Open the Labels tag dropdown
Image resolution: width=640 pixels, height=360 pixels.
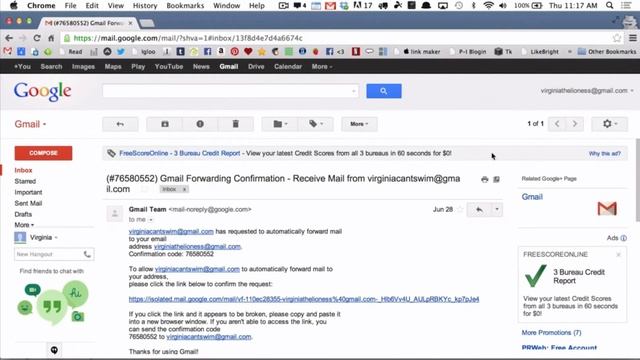coord(316,124)
